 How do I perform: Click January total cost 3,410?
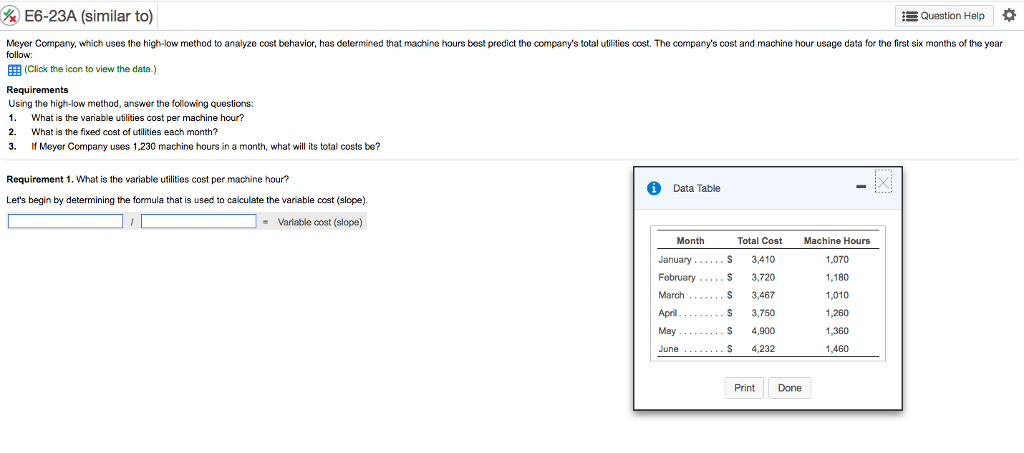pos(763,259)
